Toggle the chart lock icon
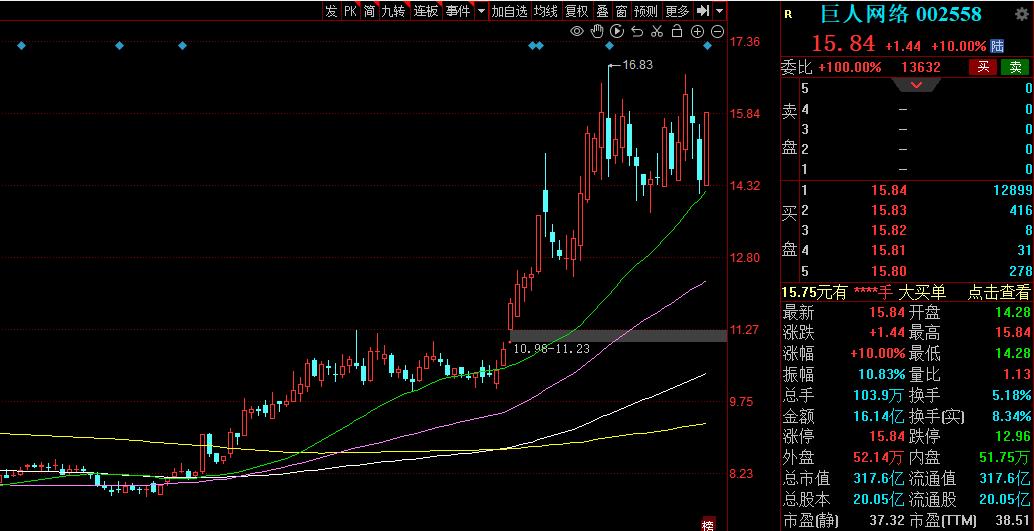Viewport: 1034px width, 531px height. click(x=677, y=31)
